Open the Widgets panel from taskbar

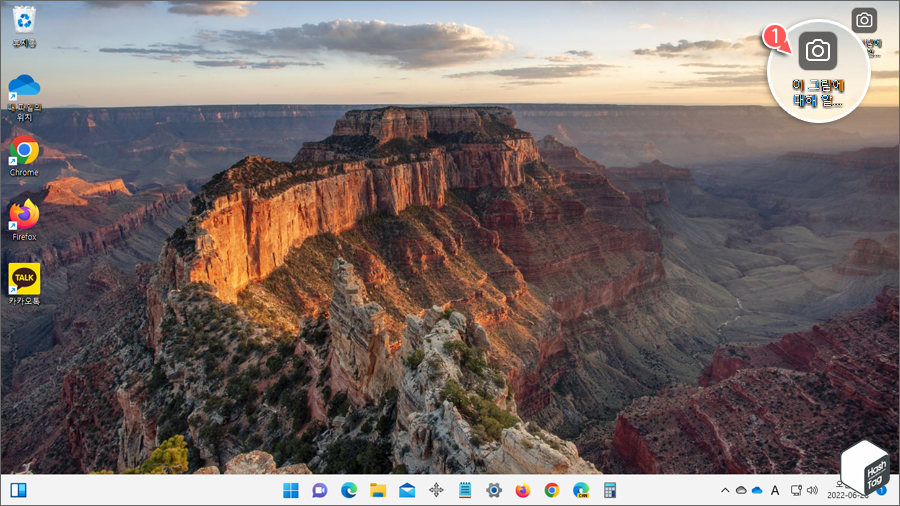pyautogui.click(x=18, y=490)
